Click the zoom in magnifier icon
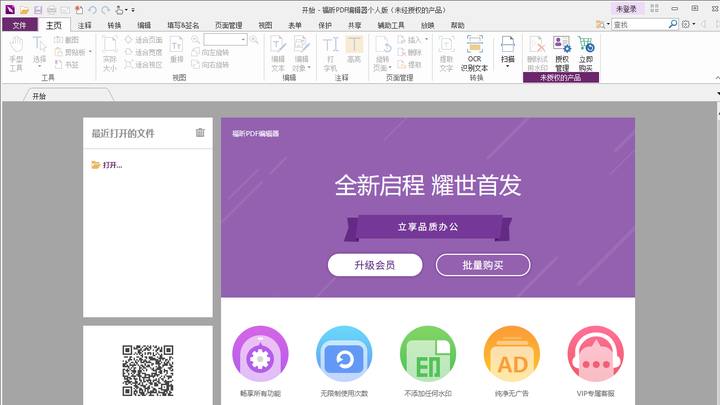The width and height of the screenshot is (720, 405). point(254,40)
